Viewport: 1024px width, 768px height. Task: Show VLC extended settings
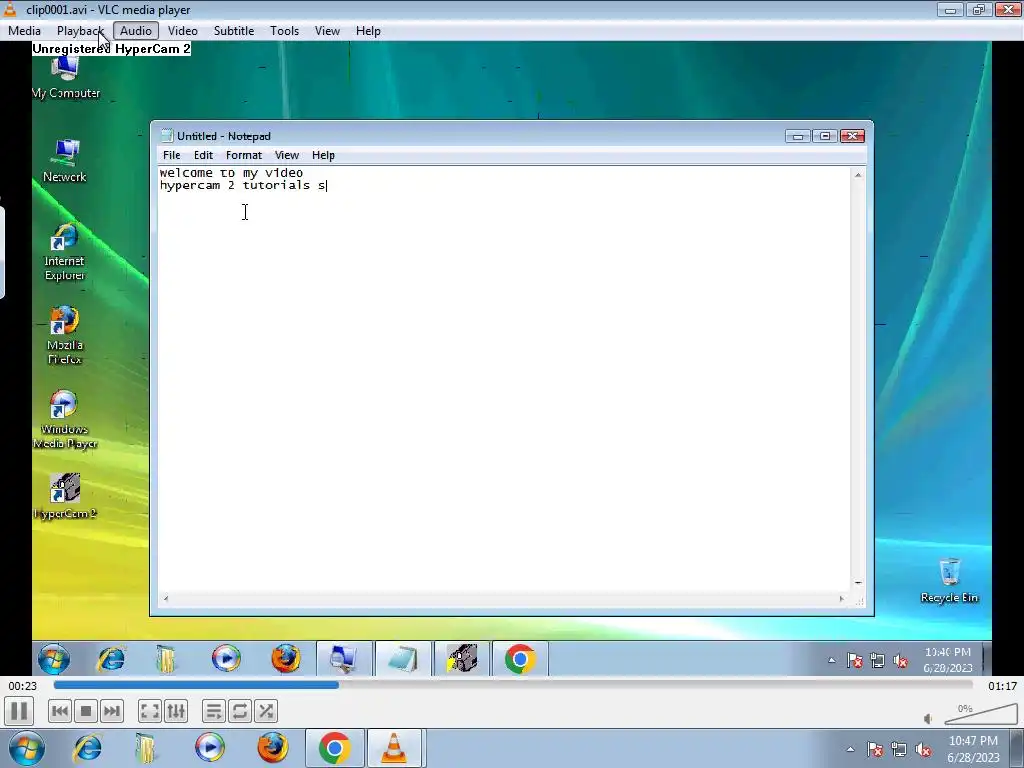click(176, 711)
